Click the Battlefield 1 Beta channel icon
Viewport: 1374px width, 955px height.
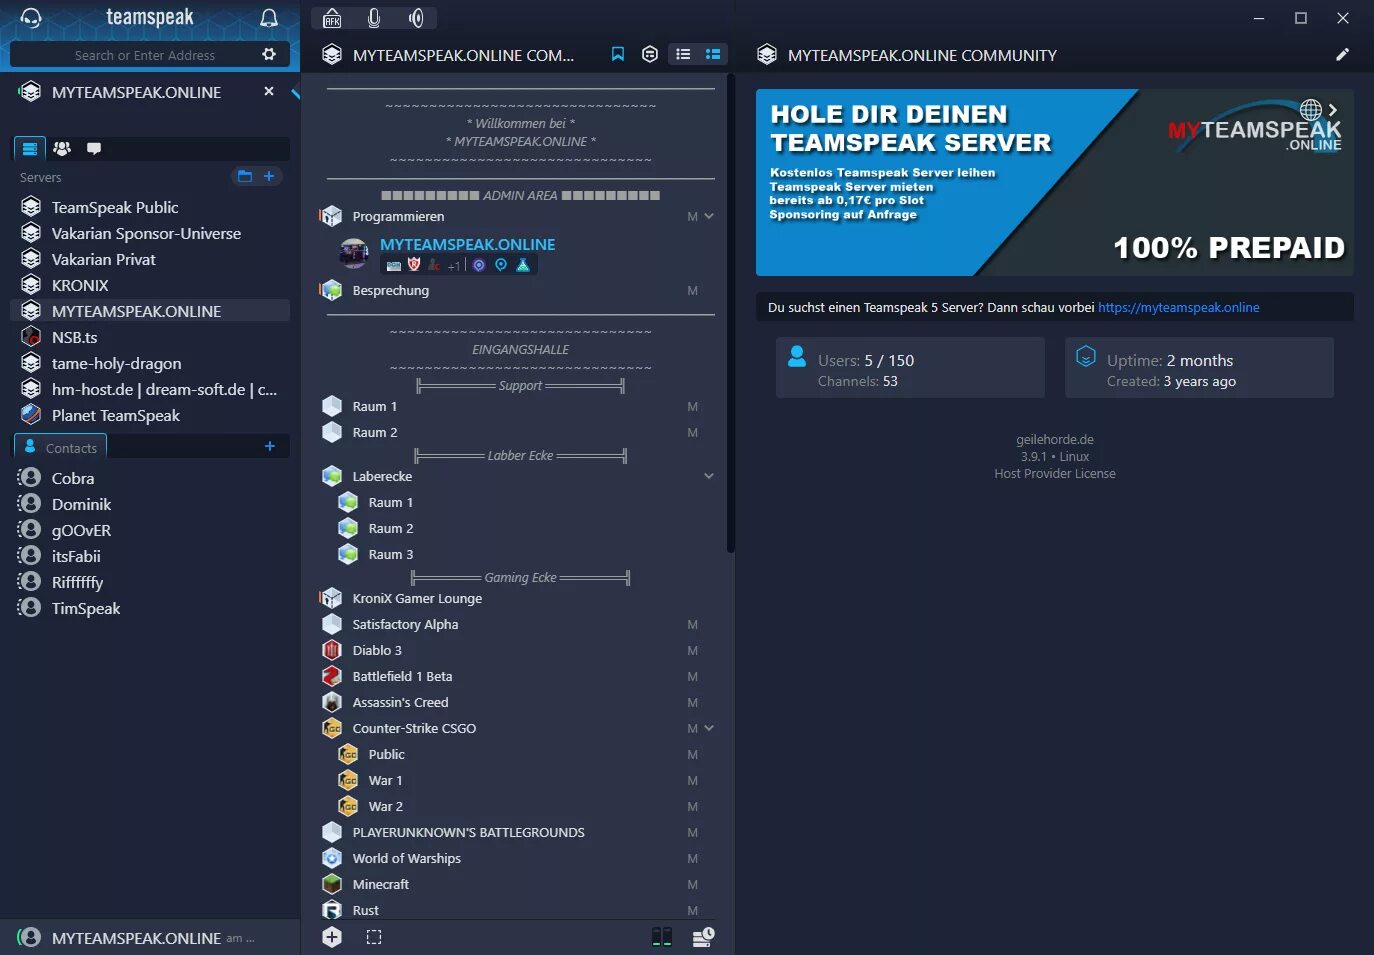point(332,676)
